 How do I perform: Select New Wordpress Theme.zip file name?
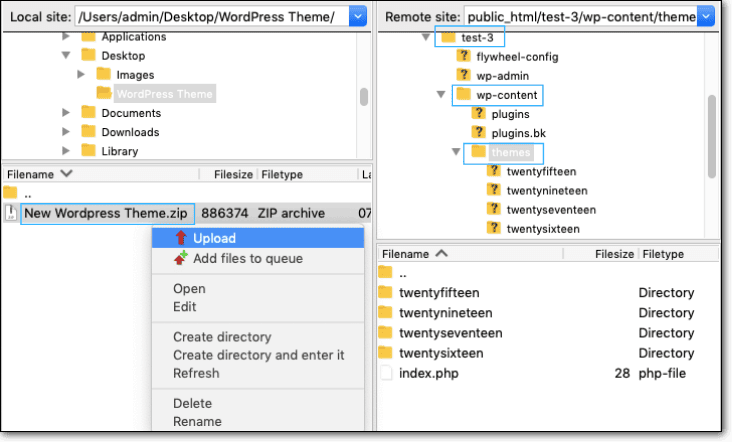[106, 213]
